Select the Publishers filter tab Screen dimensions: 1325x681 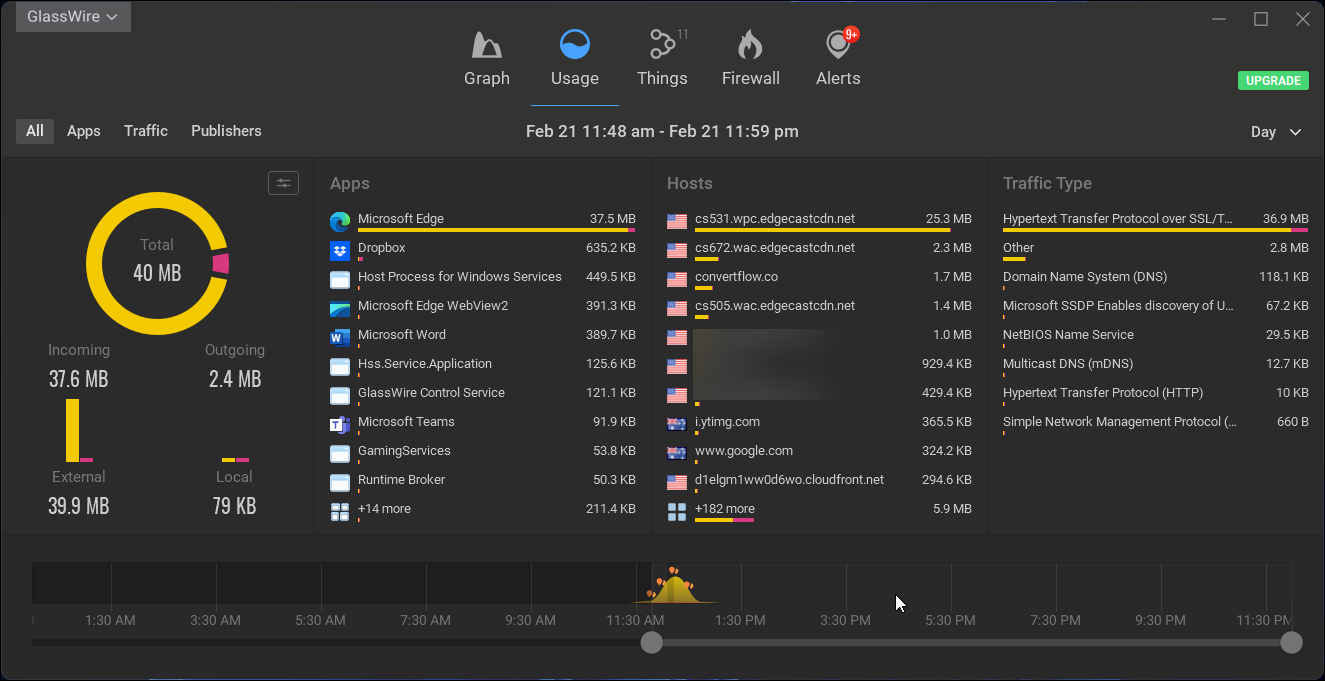tap(226, 131)
